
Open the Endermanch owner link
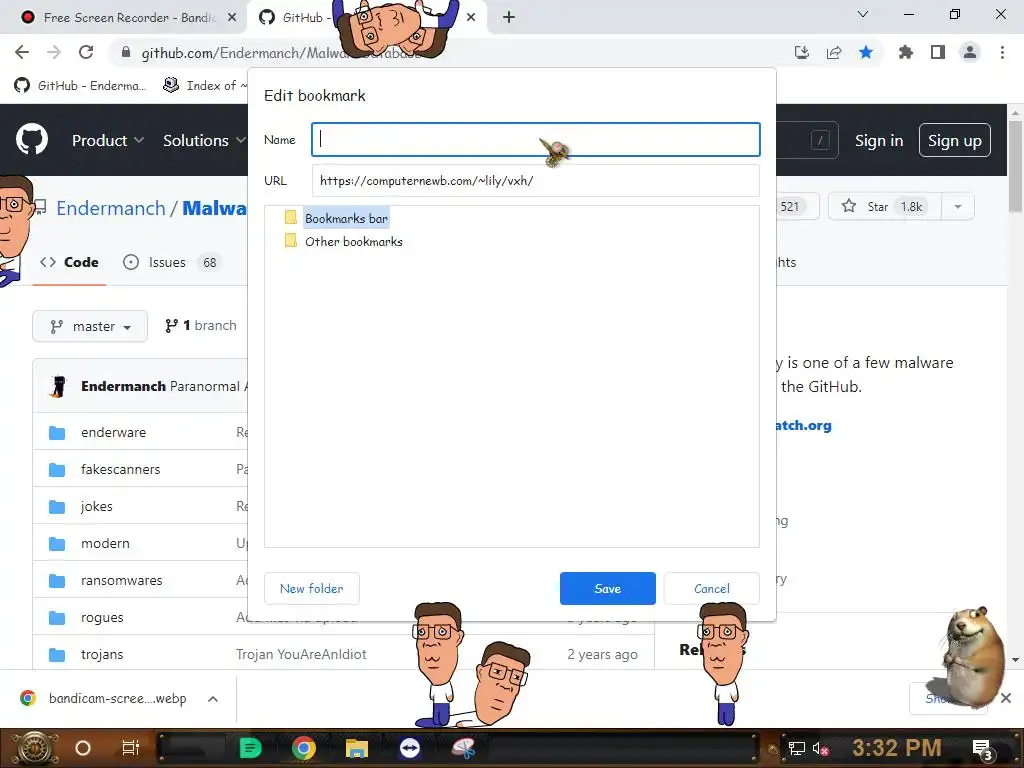[110, 208]
